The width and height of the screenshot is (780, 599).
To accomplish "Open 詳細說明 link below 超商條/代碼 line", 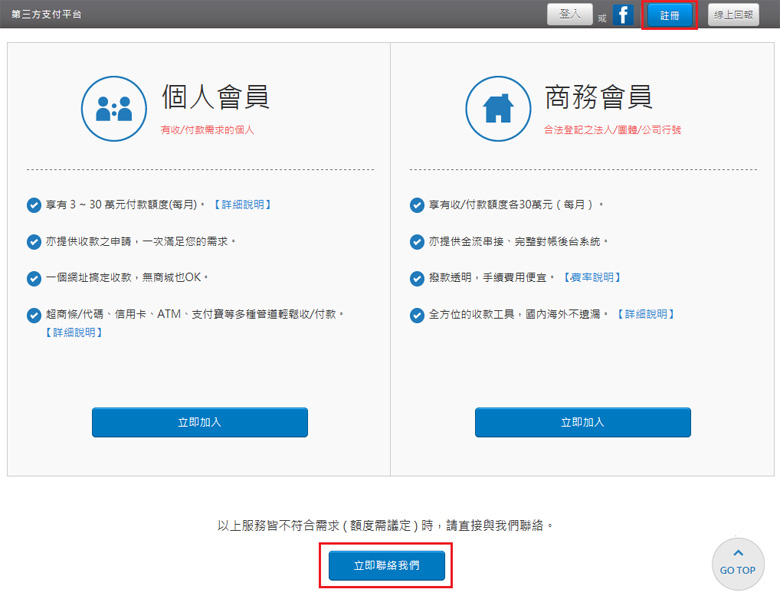I will tap(74, 332).
